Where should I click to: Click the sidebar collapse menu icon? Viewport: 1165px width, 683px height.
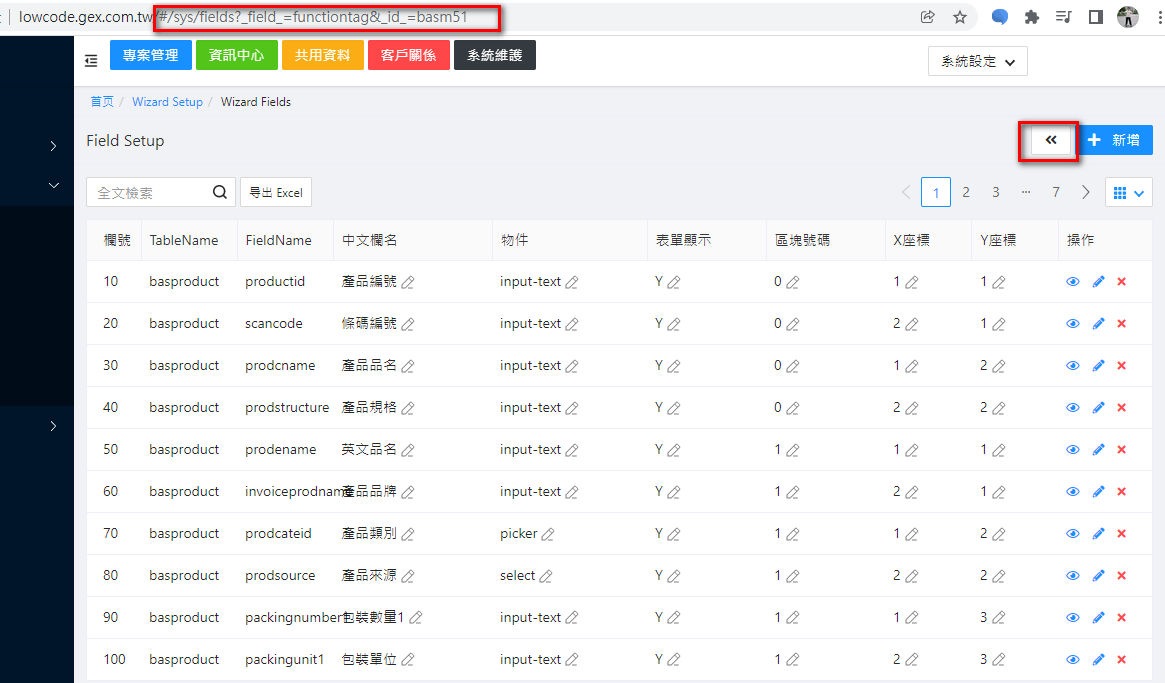(x=91, y=61)
